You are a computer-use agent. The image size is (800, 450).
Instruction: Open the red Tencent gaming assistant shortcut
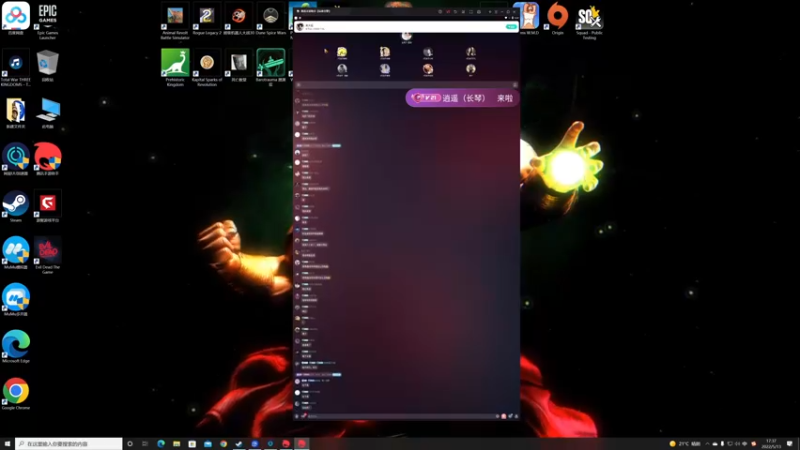[47, 159]
